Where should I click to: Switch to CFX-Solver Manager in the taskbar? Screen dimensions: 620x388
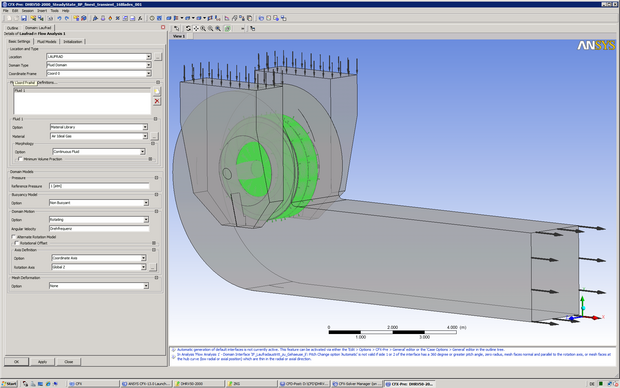point(357,384)
